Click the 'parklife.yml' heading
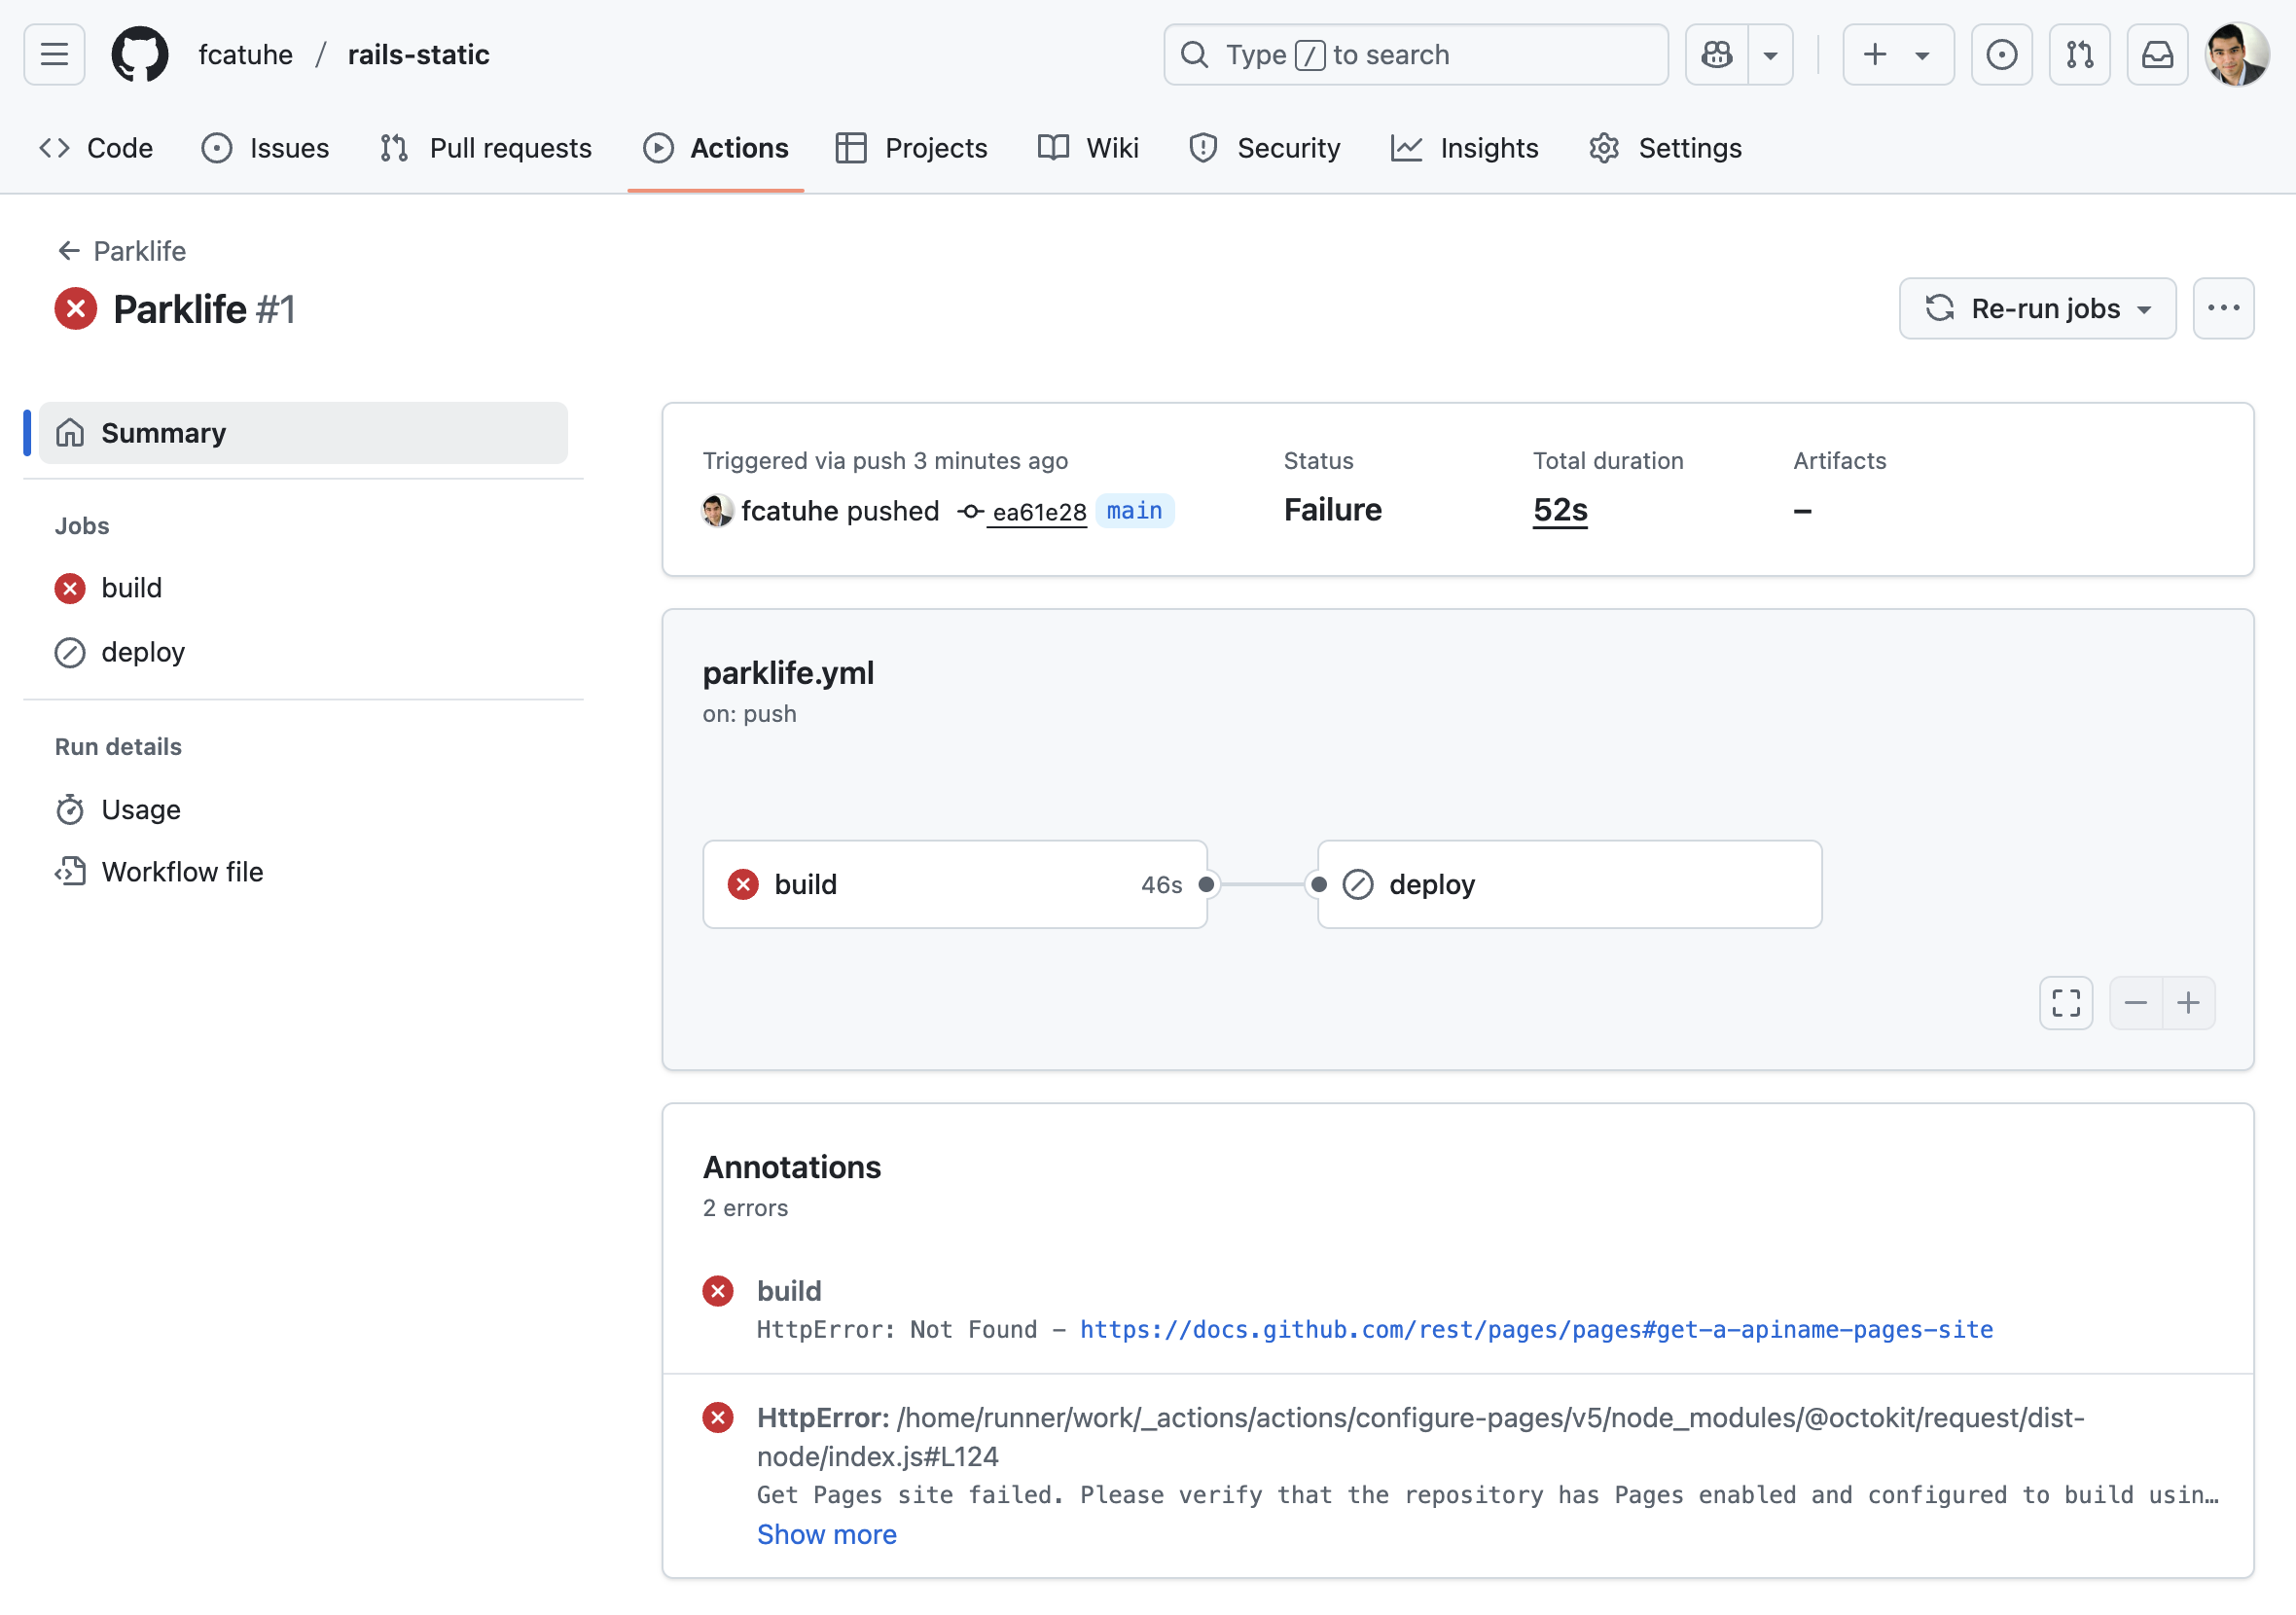2296x1615 pixels. coord(788,673)
